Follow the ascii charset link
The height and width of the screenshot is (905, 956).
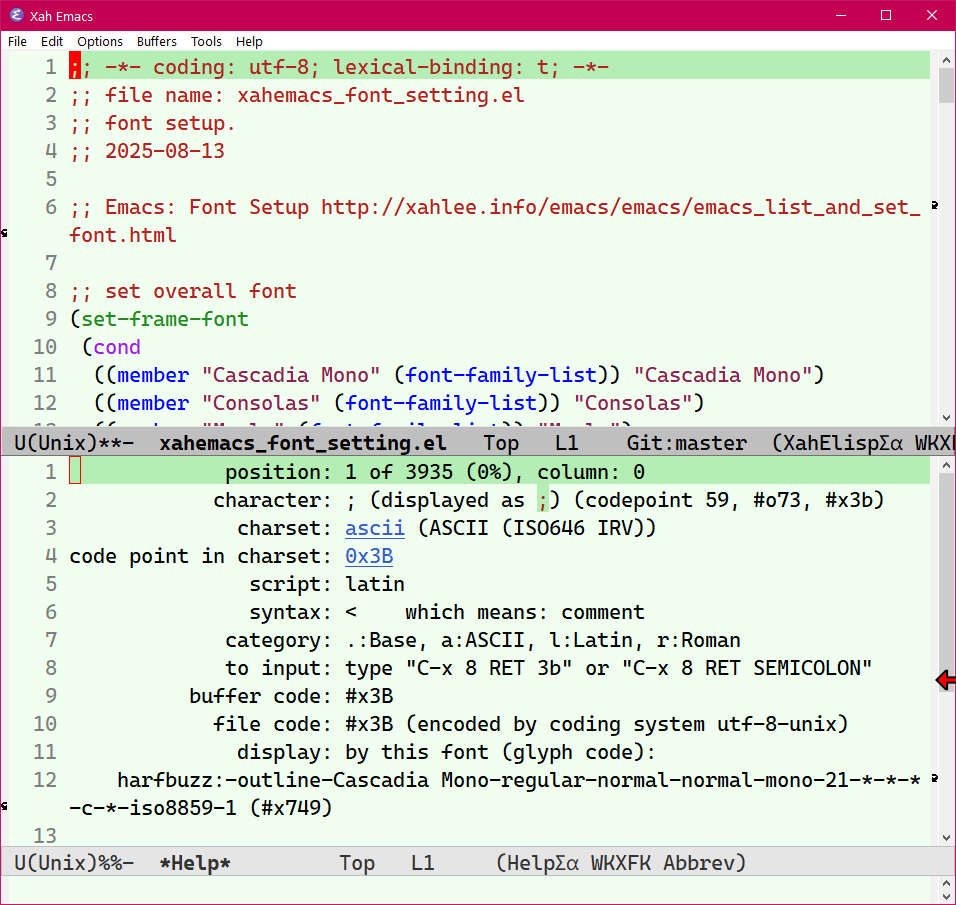(x=374, y=527)
